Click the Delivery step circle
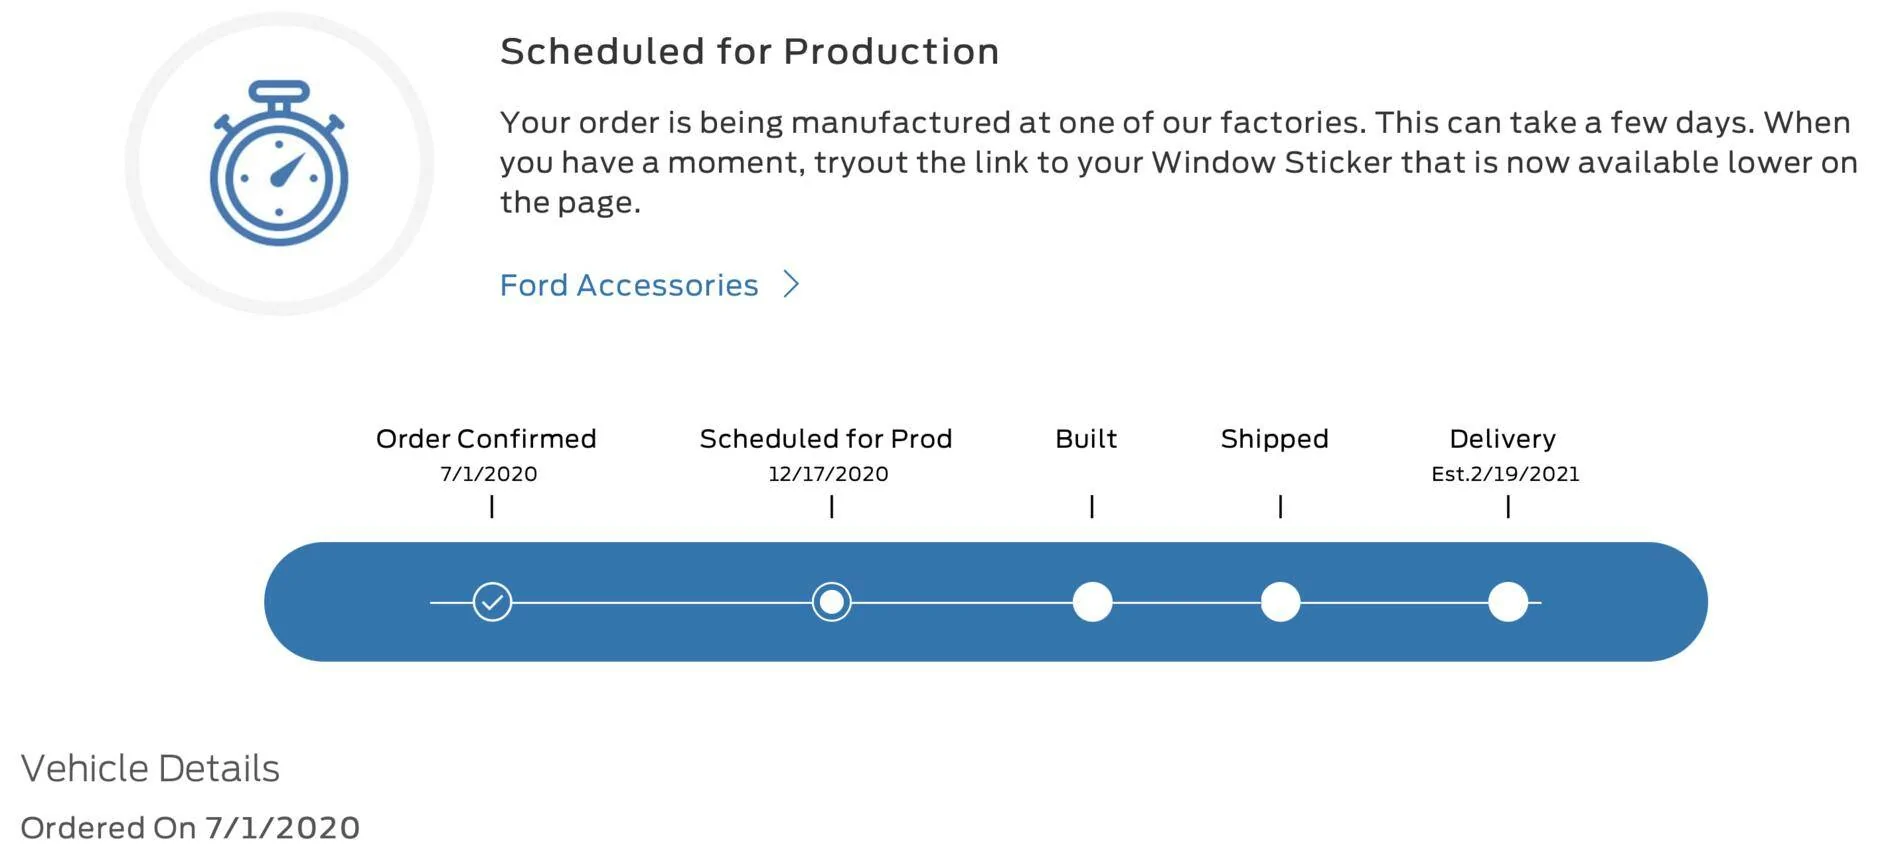This screenshot has width=1900, height=845. 1508,602
